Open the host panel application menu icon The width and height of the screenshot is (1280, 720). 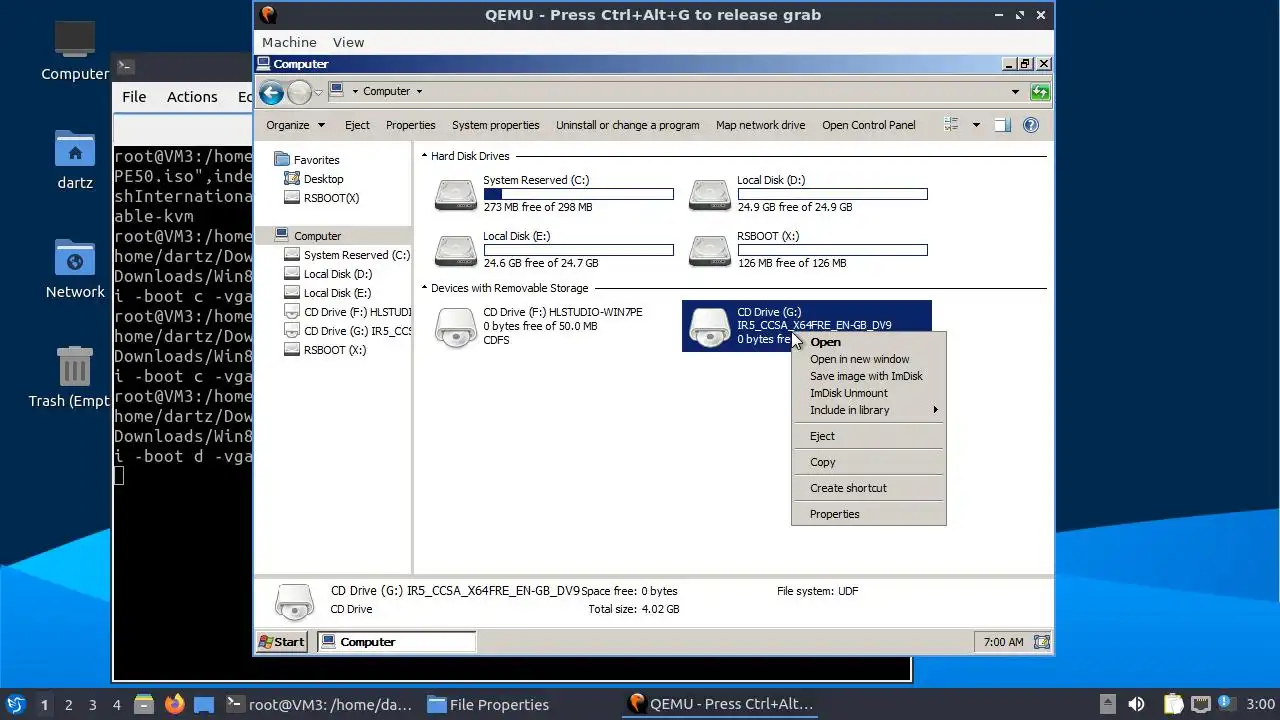16,704
